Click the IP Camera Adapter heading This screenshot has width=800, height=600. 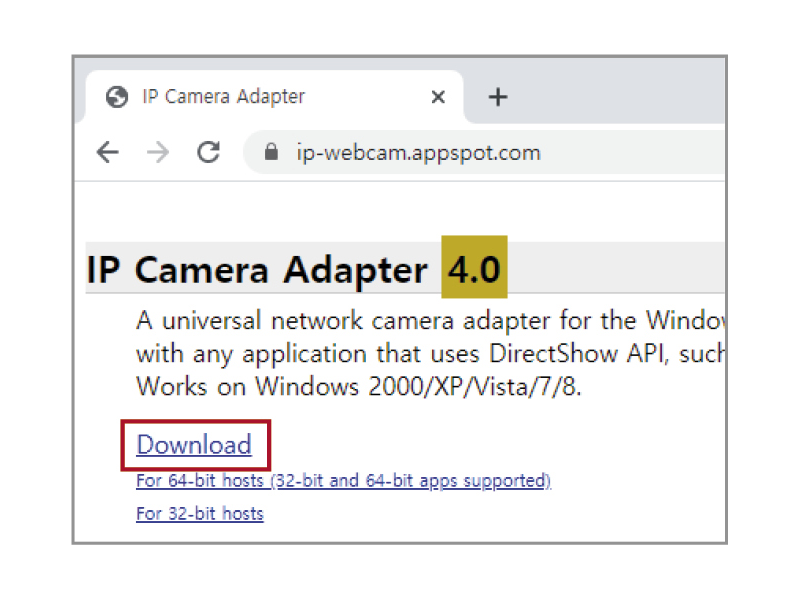point(257,269)
